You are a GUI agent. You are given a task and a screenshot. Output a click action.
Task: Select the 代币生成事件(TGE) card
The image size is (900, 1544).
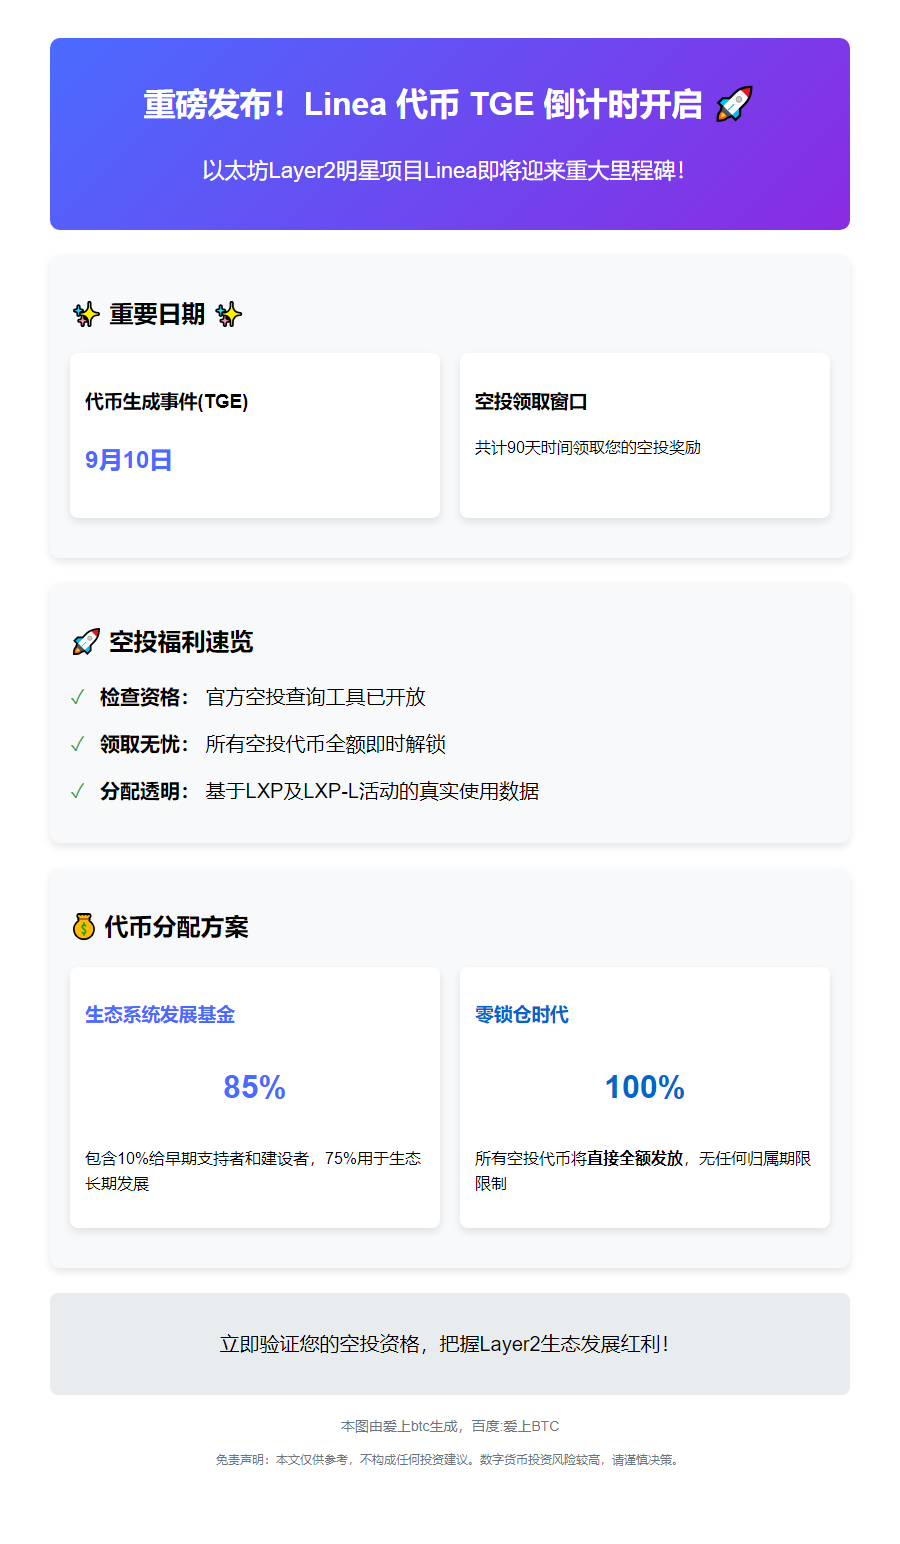click(254, 434)
